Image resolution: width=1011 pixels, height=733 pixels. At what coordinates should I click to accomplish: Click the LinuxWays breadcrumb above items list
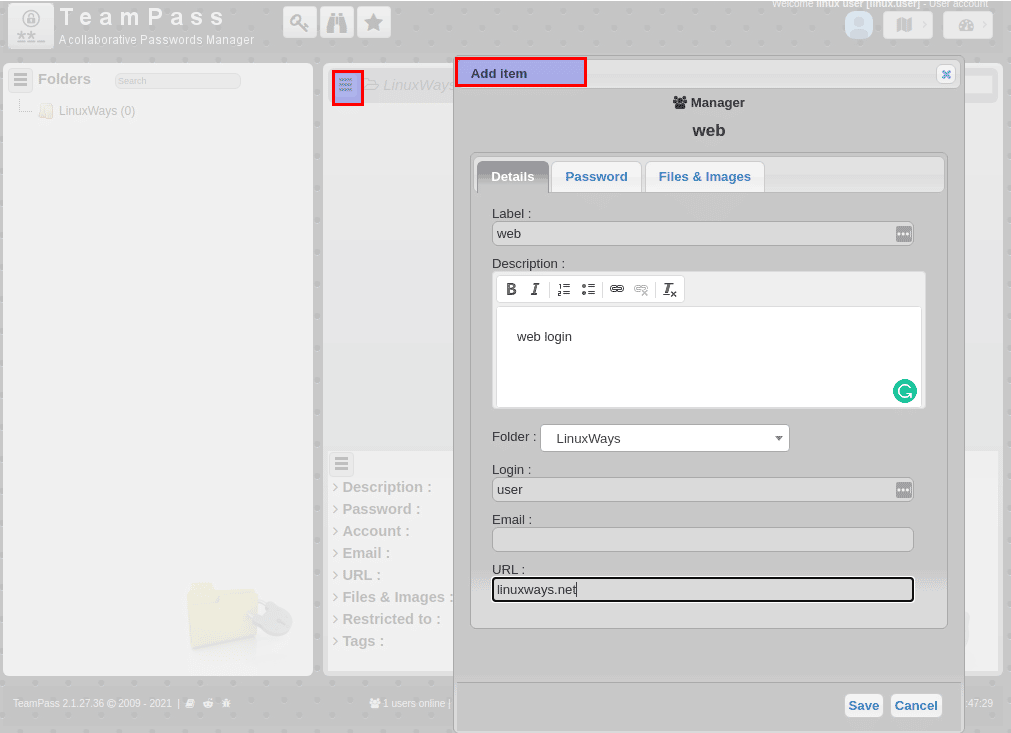[419, 85]
